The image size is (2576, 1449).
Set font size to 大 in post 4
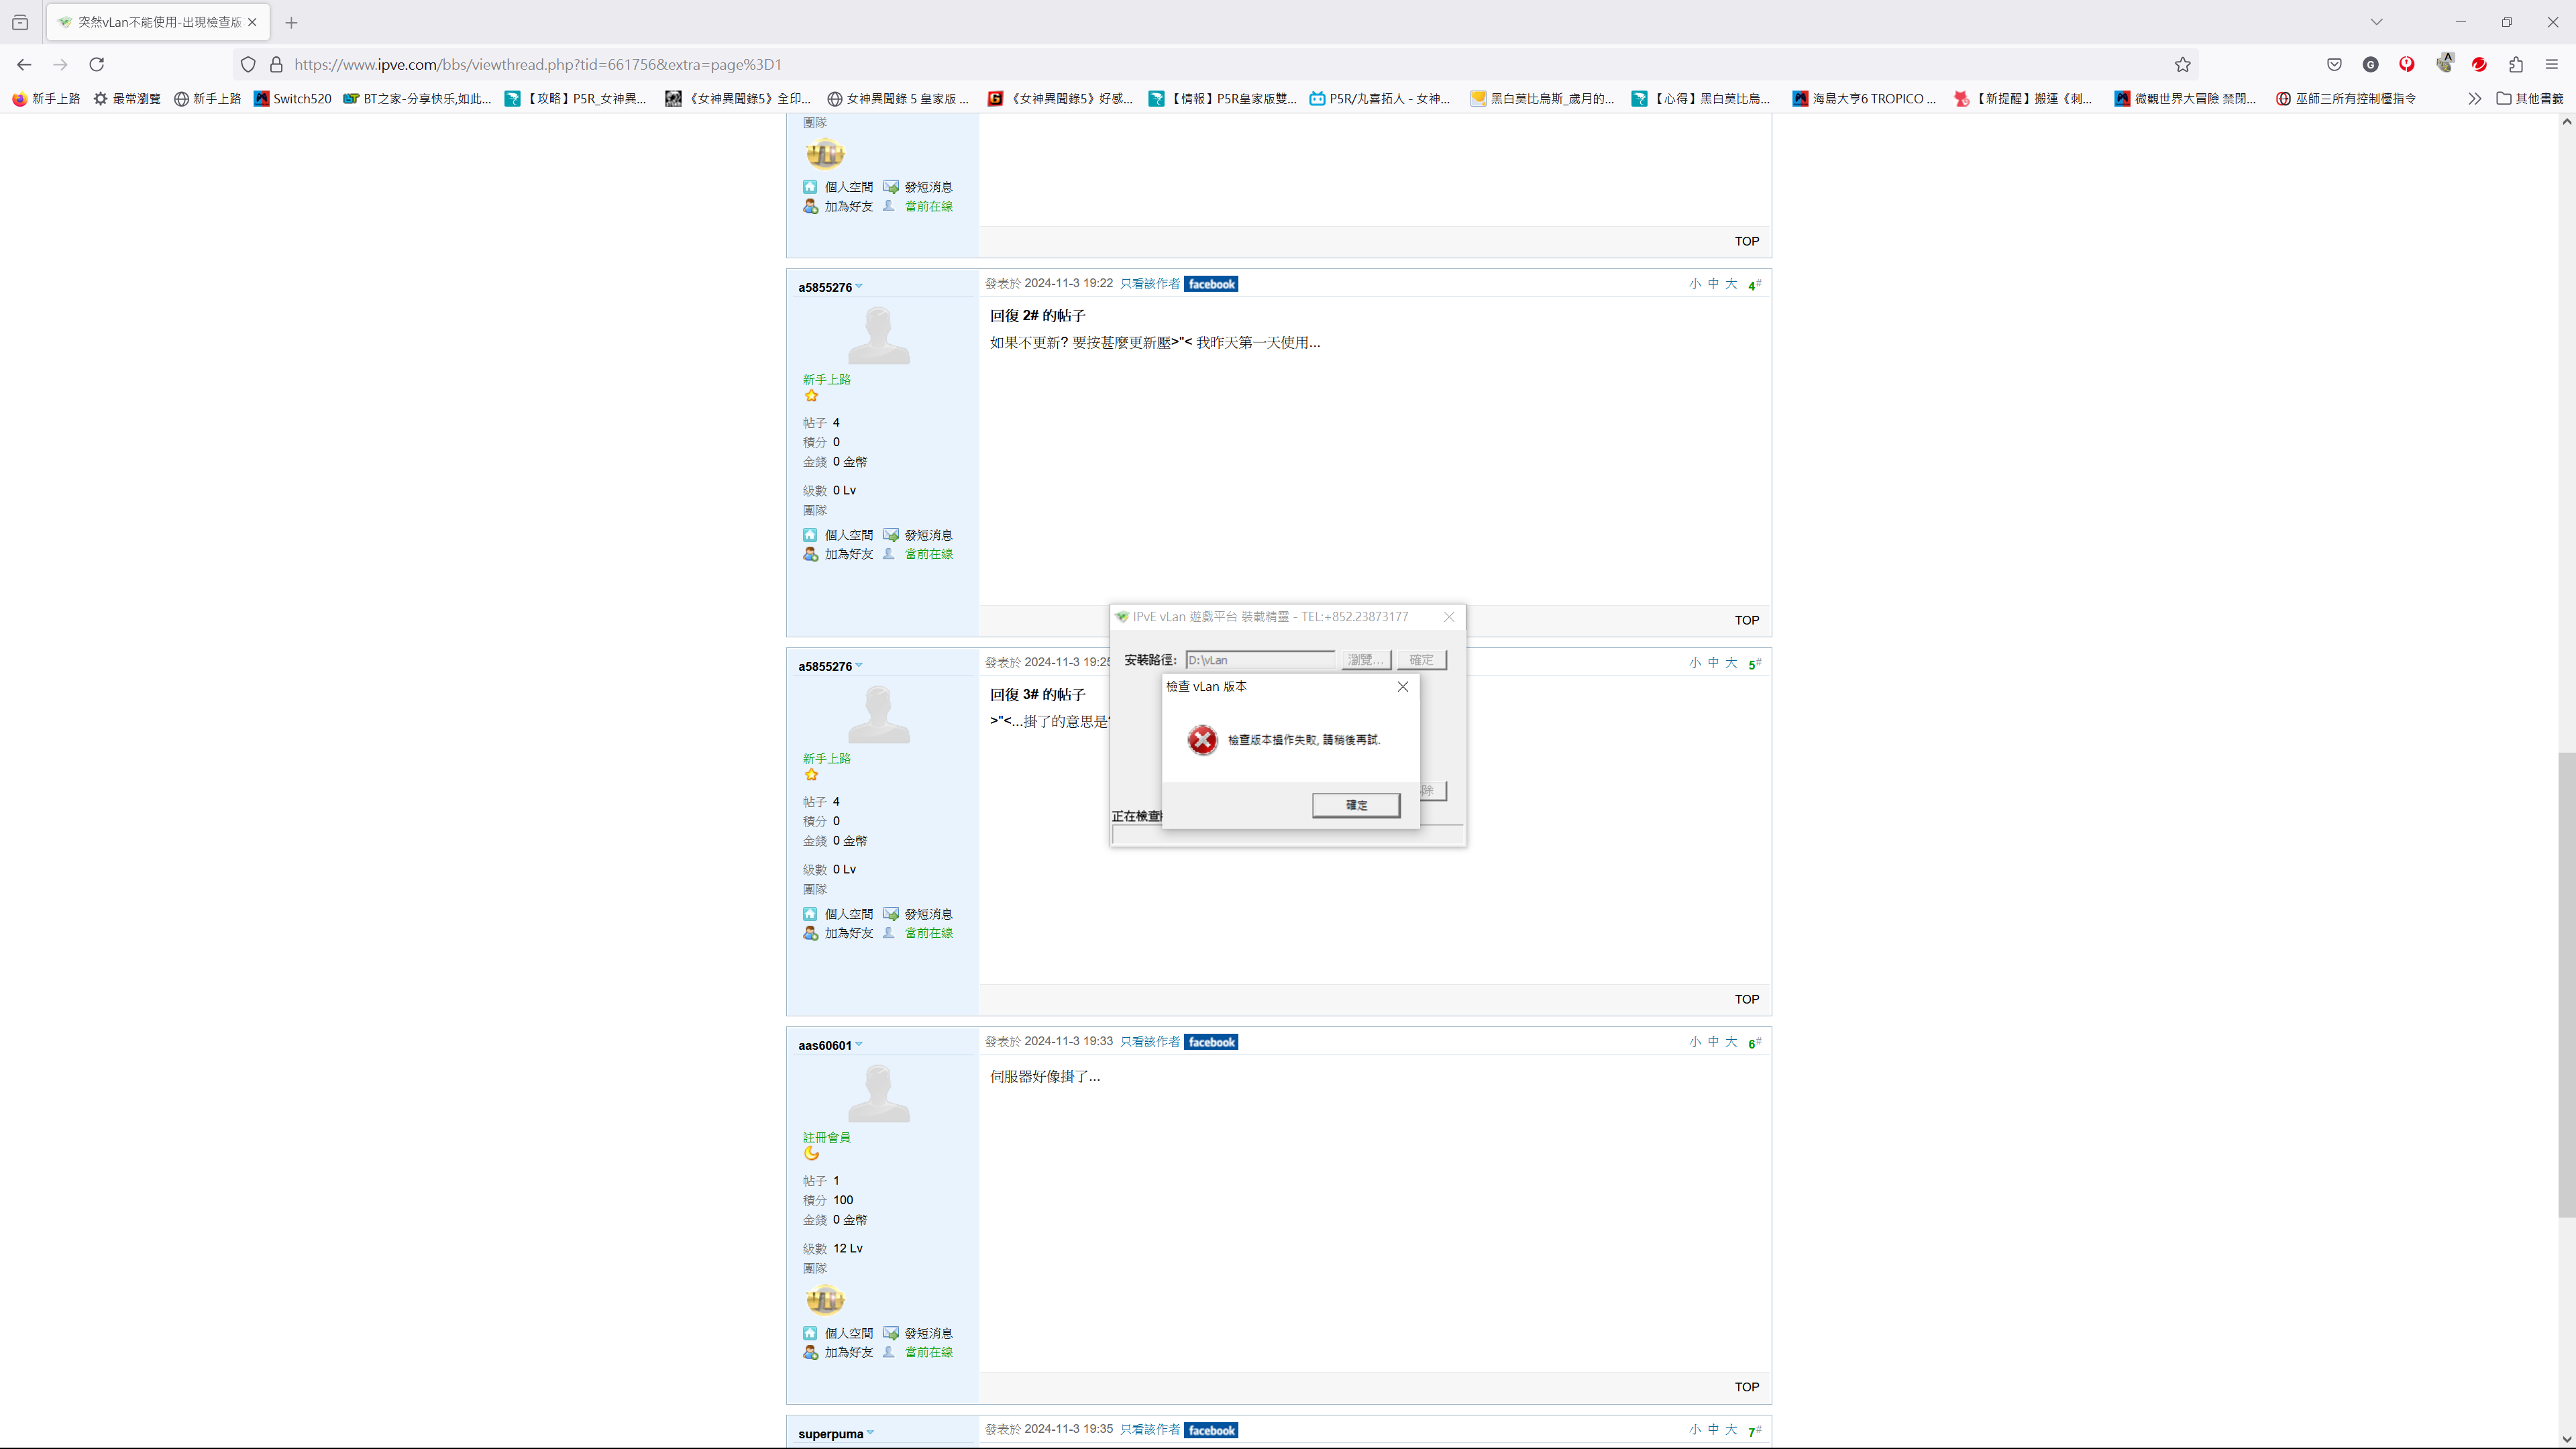(1731, 284)
